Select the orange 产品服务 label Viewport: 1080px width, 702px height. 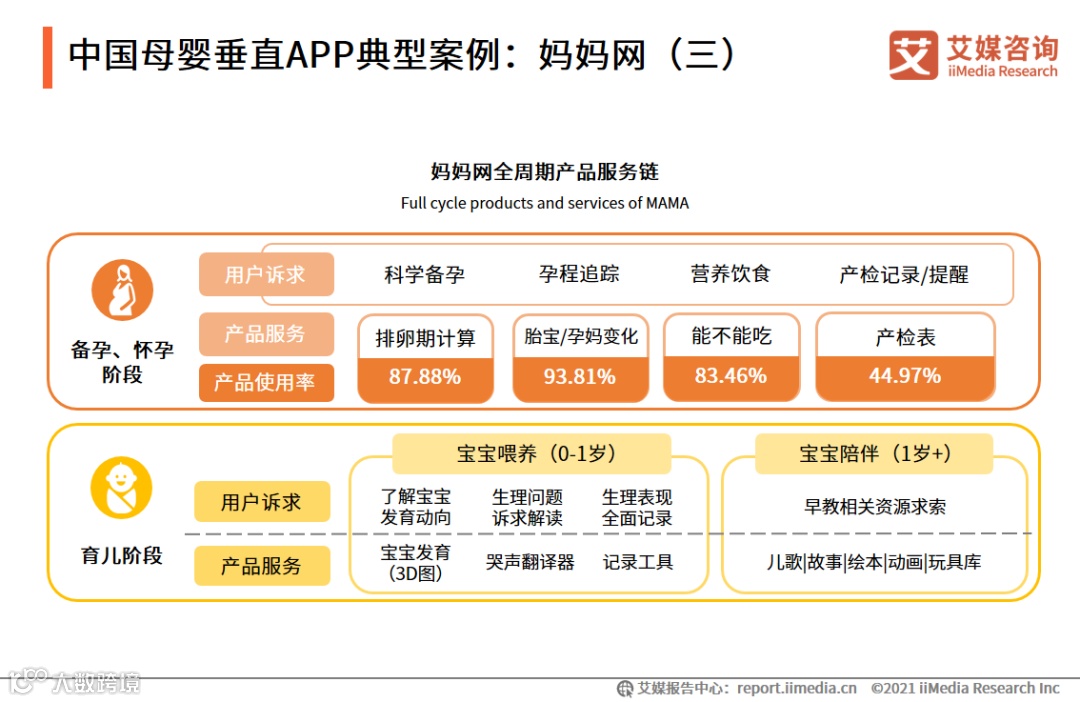coord(267,334)
